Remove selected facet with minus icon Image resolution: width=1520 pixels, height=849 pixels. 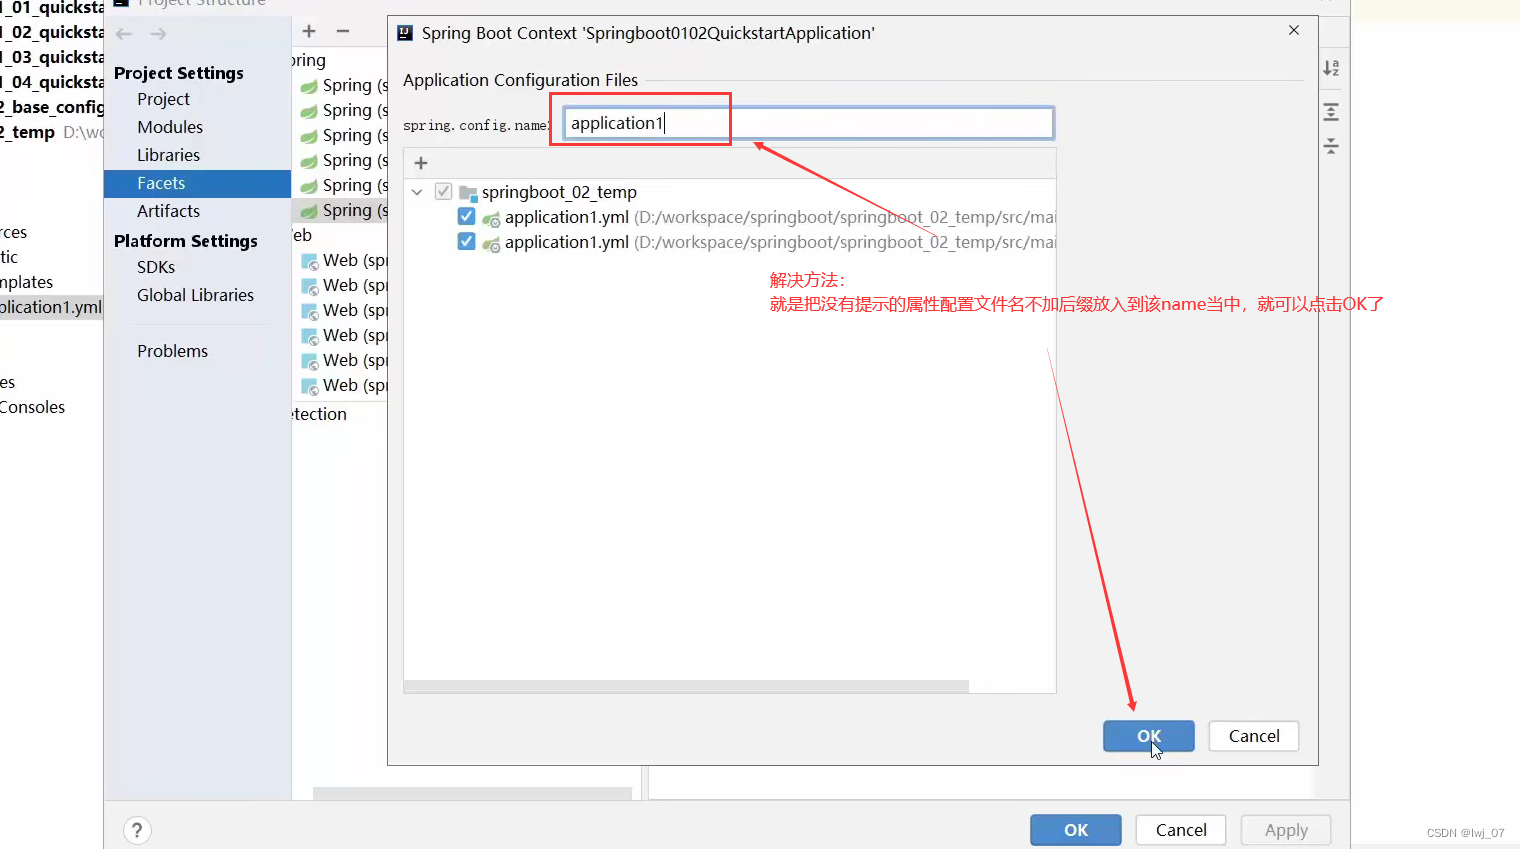[343, 31]
